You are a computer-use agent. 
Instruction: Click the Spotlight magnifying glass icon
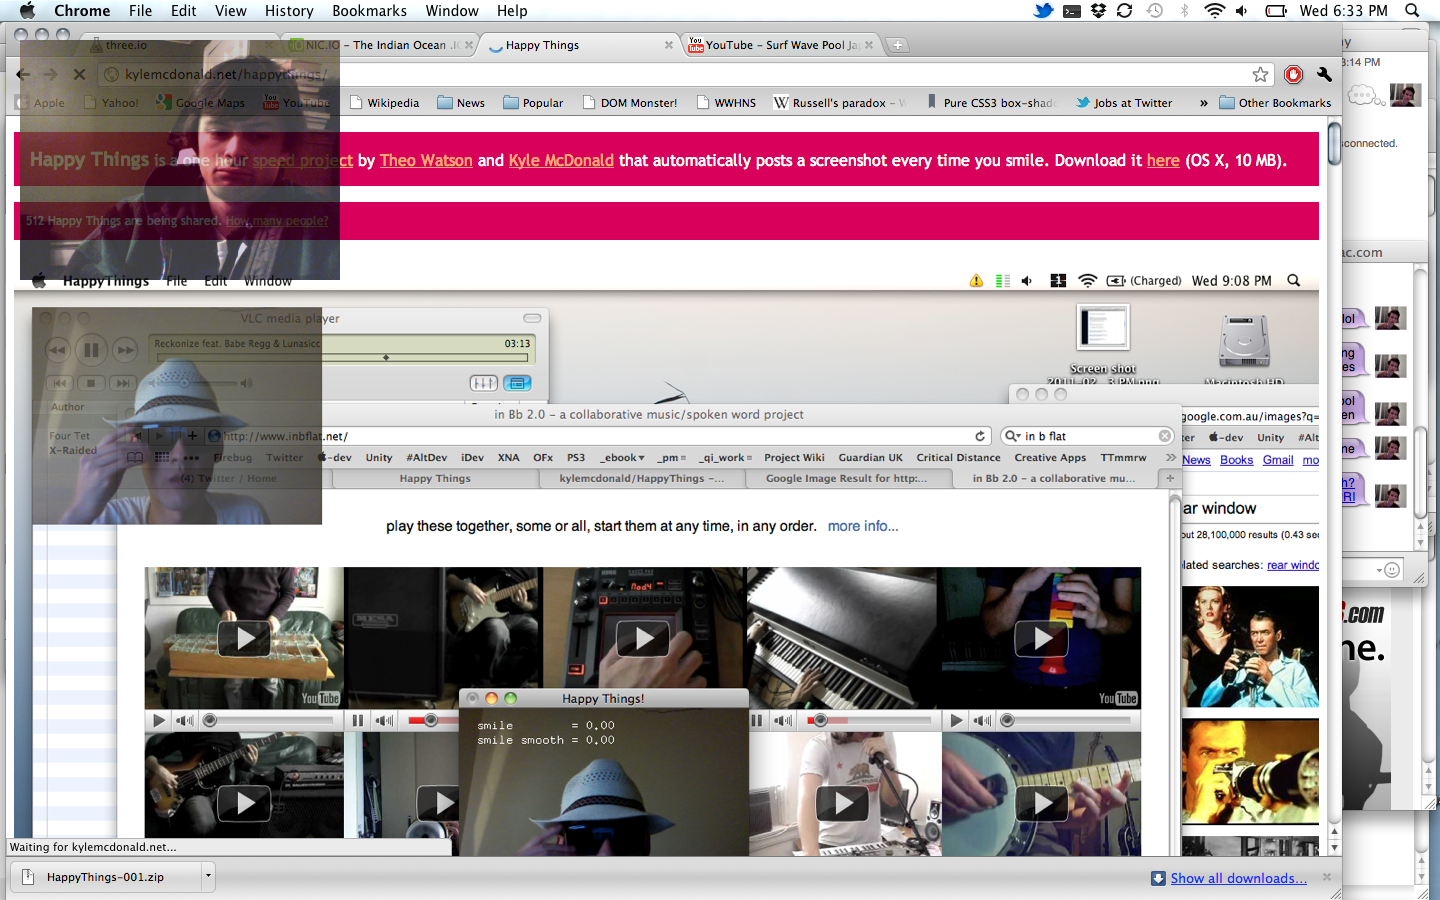tap(1412, 11)
